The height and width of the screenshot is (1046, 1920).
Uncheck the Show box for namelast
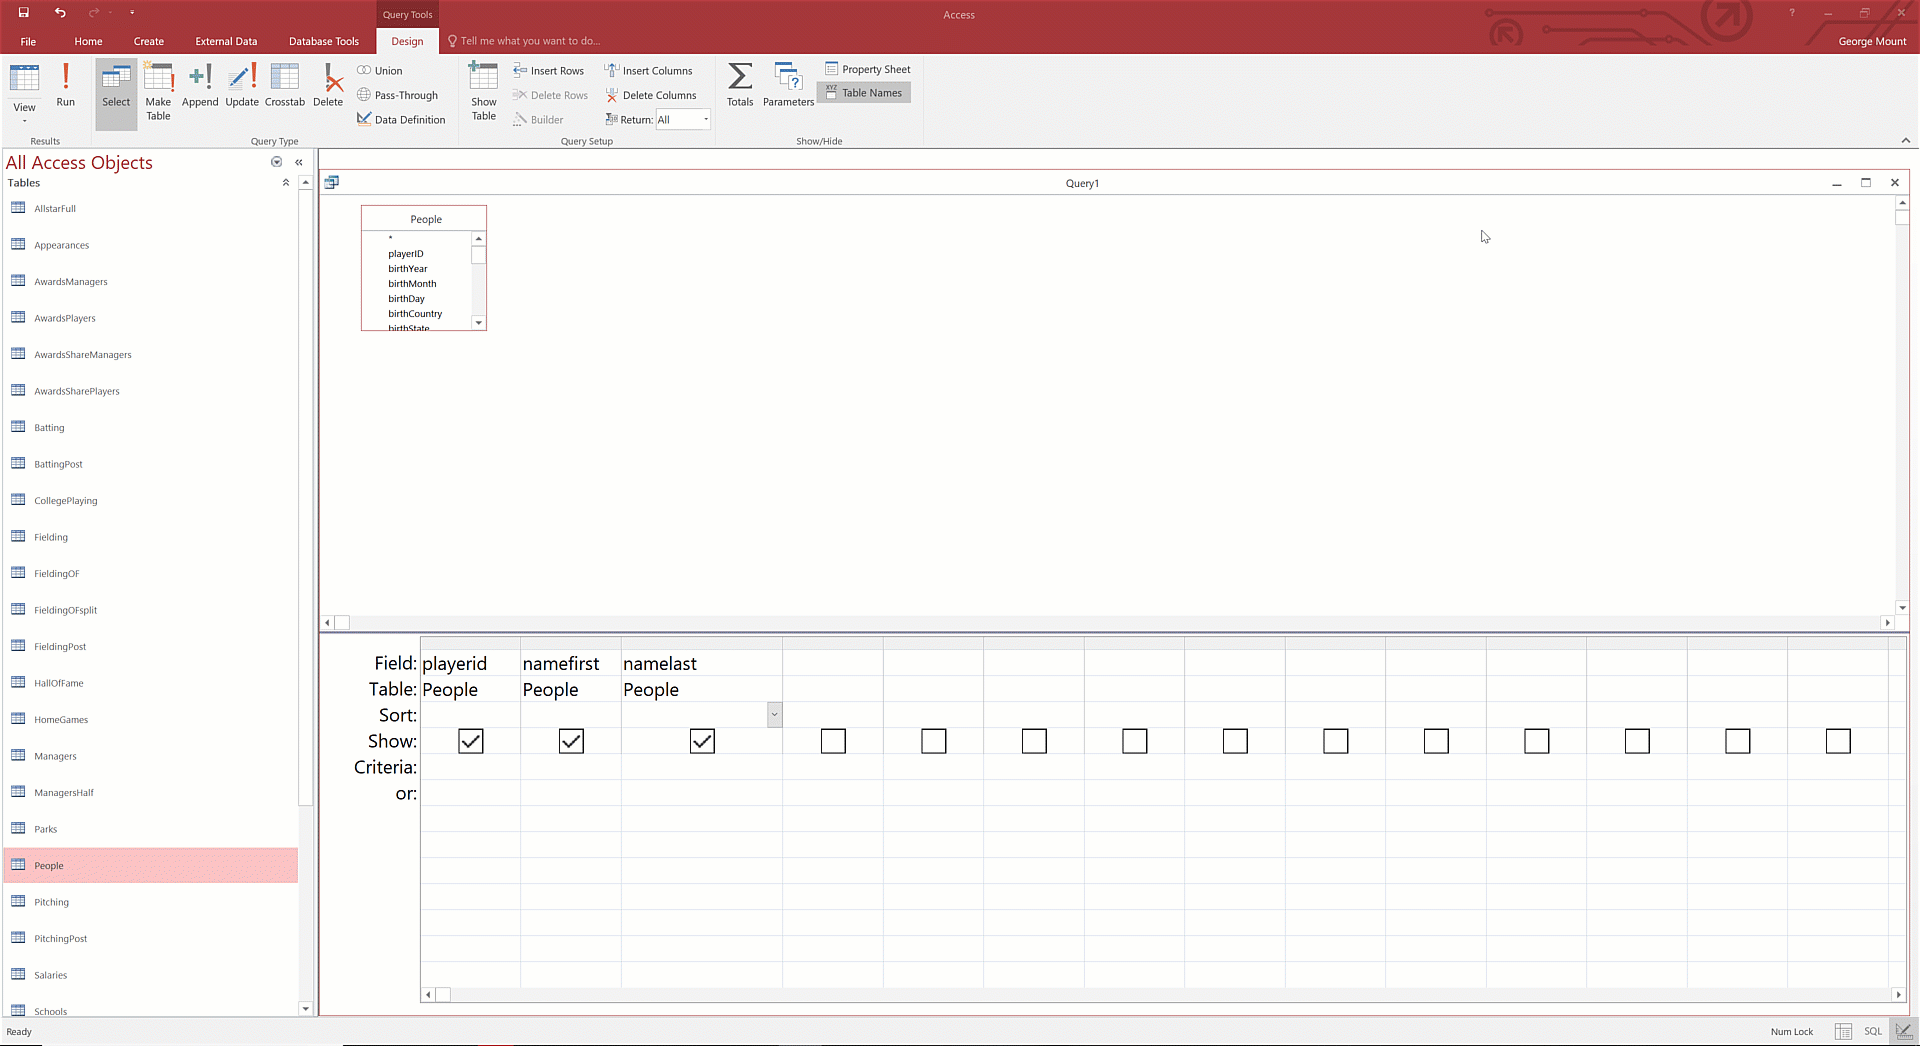(x=702, y=741)
